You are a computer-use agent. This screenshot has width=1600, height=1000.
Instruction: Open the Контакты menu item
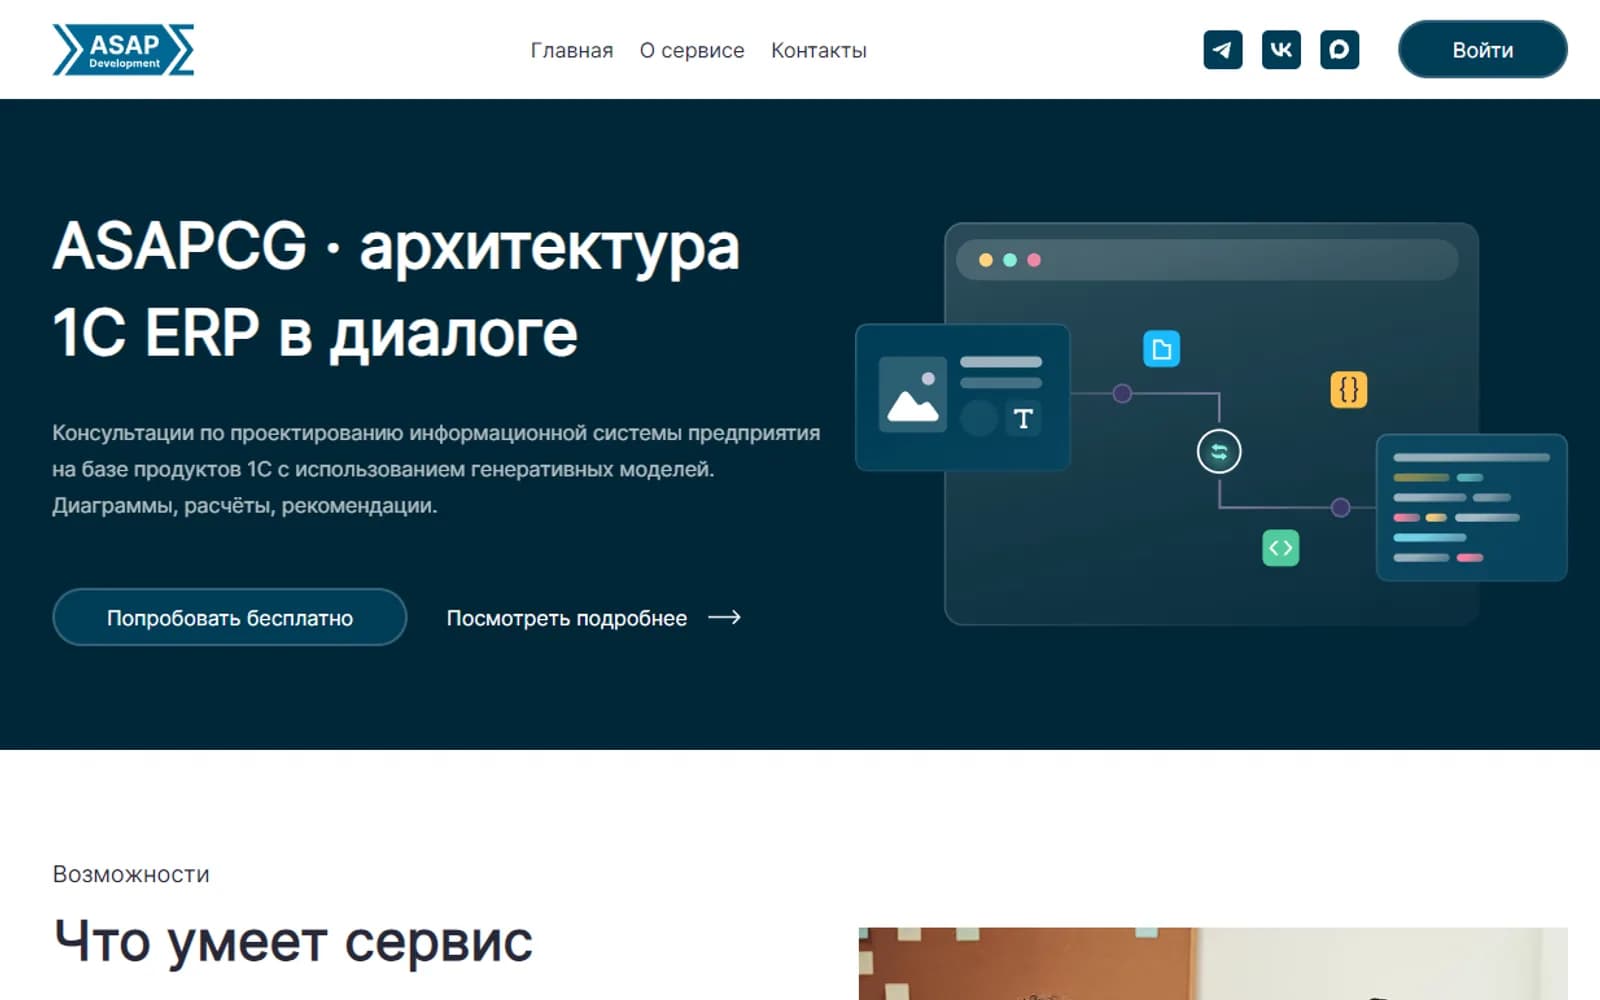[819, 50]
